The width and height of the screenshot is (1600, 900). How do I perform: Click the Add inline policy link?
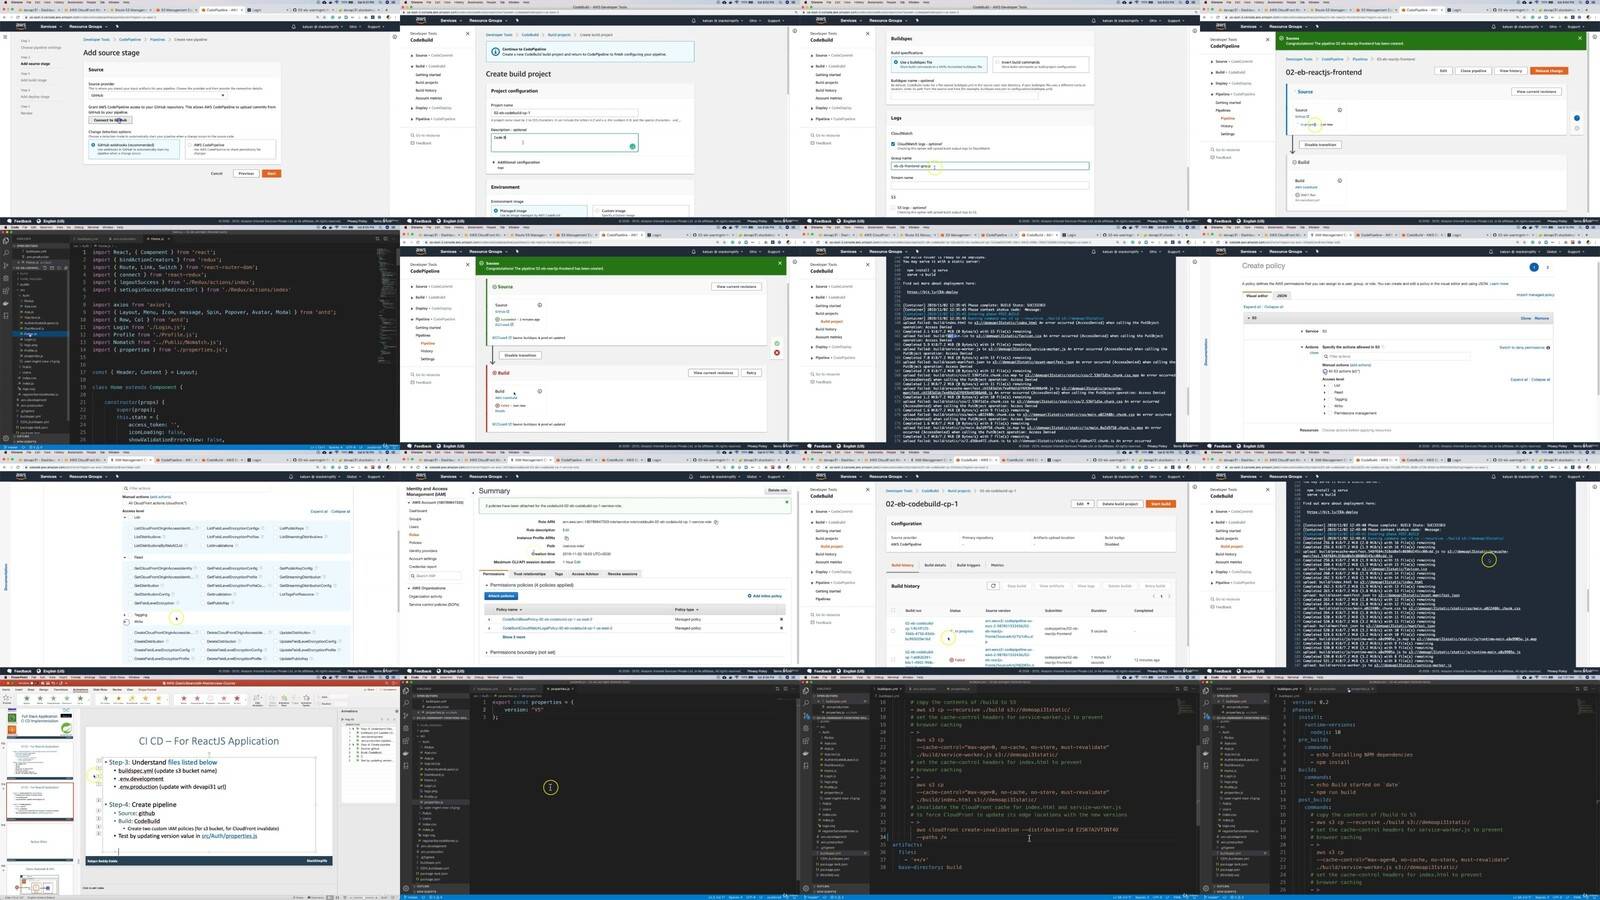pos(765,596)
